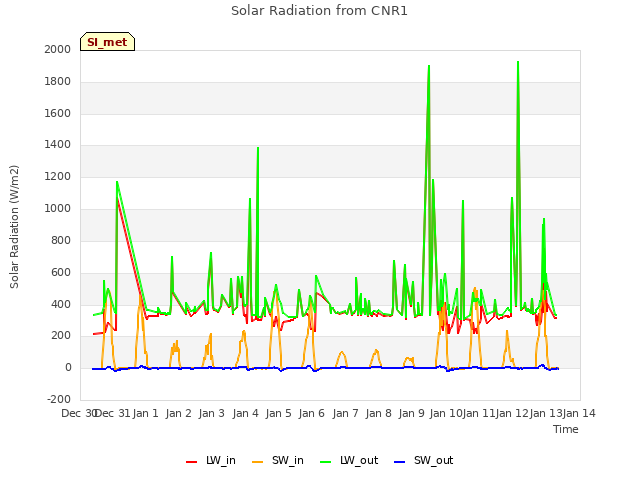
Task: Click the Jan 3 x-axis tick label
Action: pyautogui.click(x=212, y=413)
